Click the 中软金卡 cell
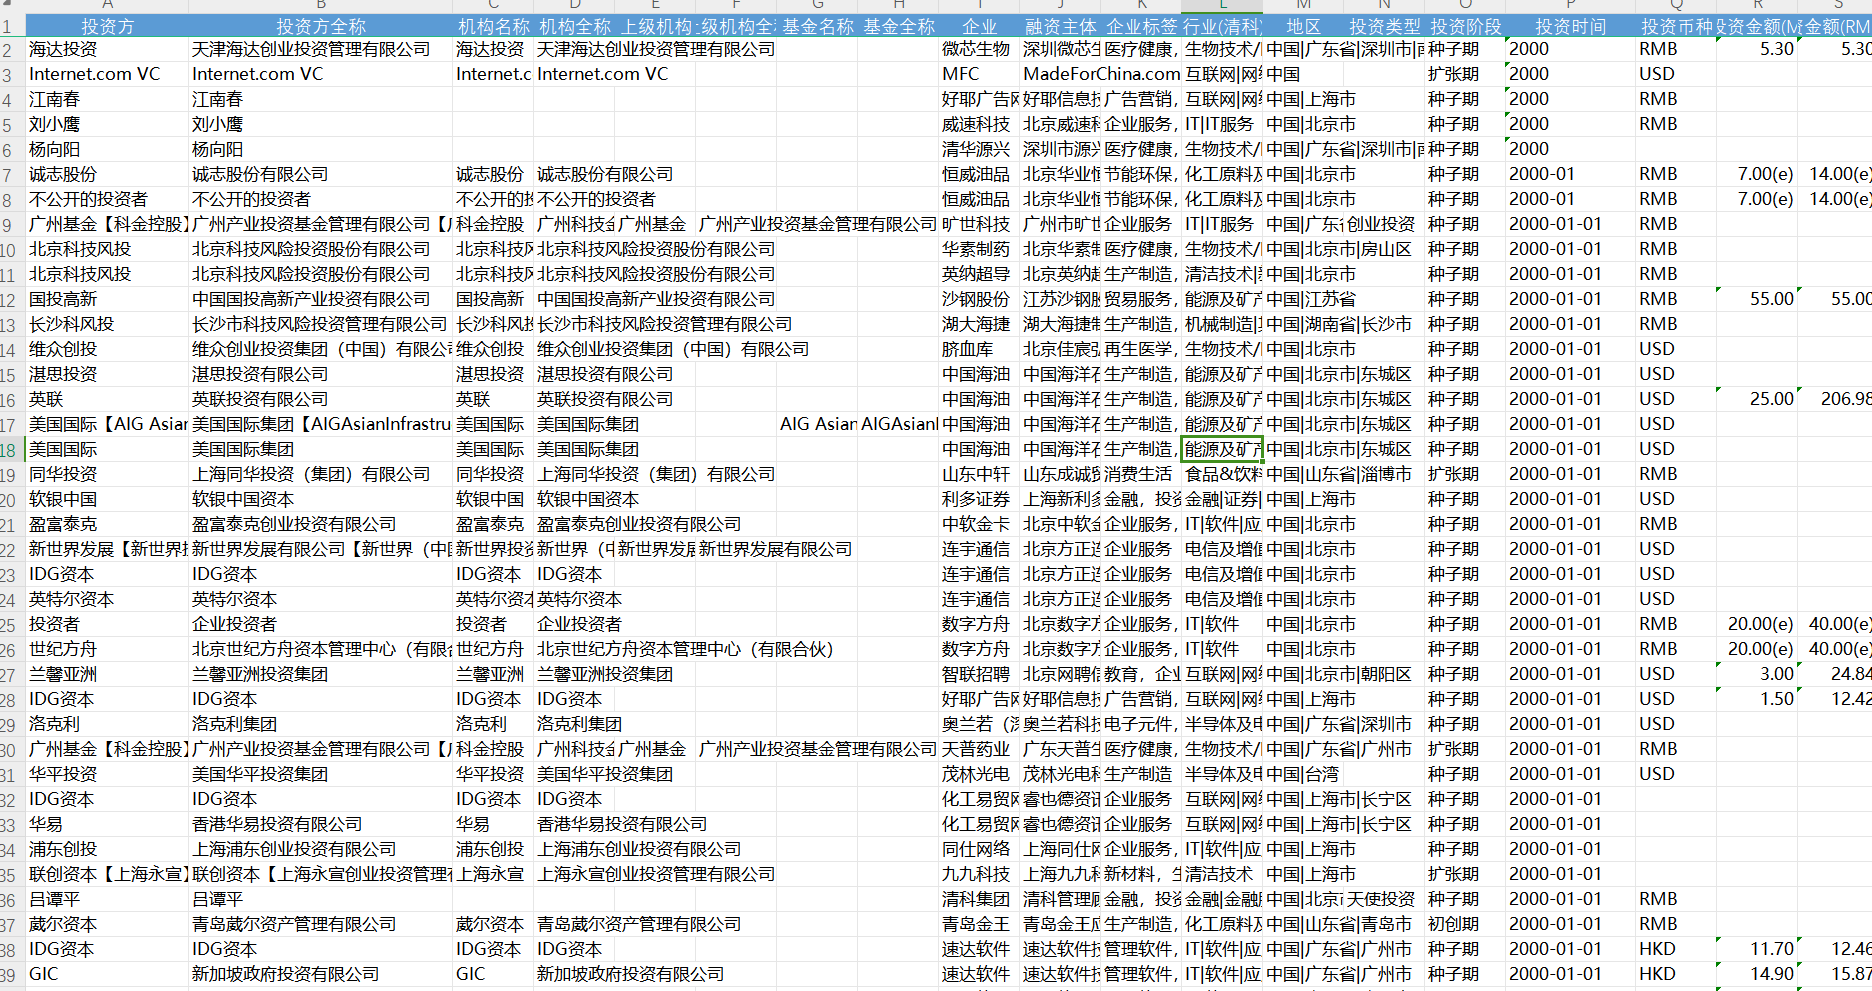 [x=979, y=524]
